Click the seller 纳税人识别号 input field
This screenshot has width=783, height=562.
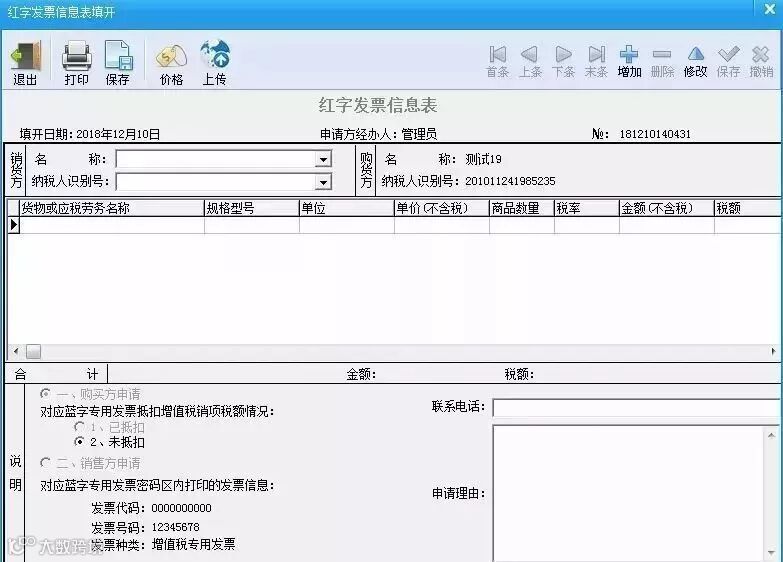pos(216,182)
